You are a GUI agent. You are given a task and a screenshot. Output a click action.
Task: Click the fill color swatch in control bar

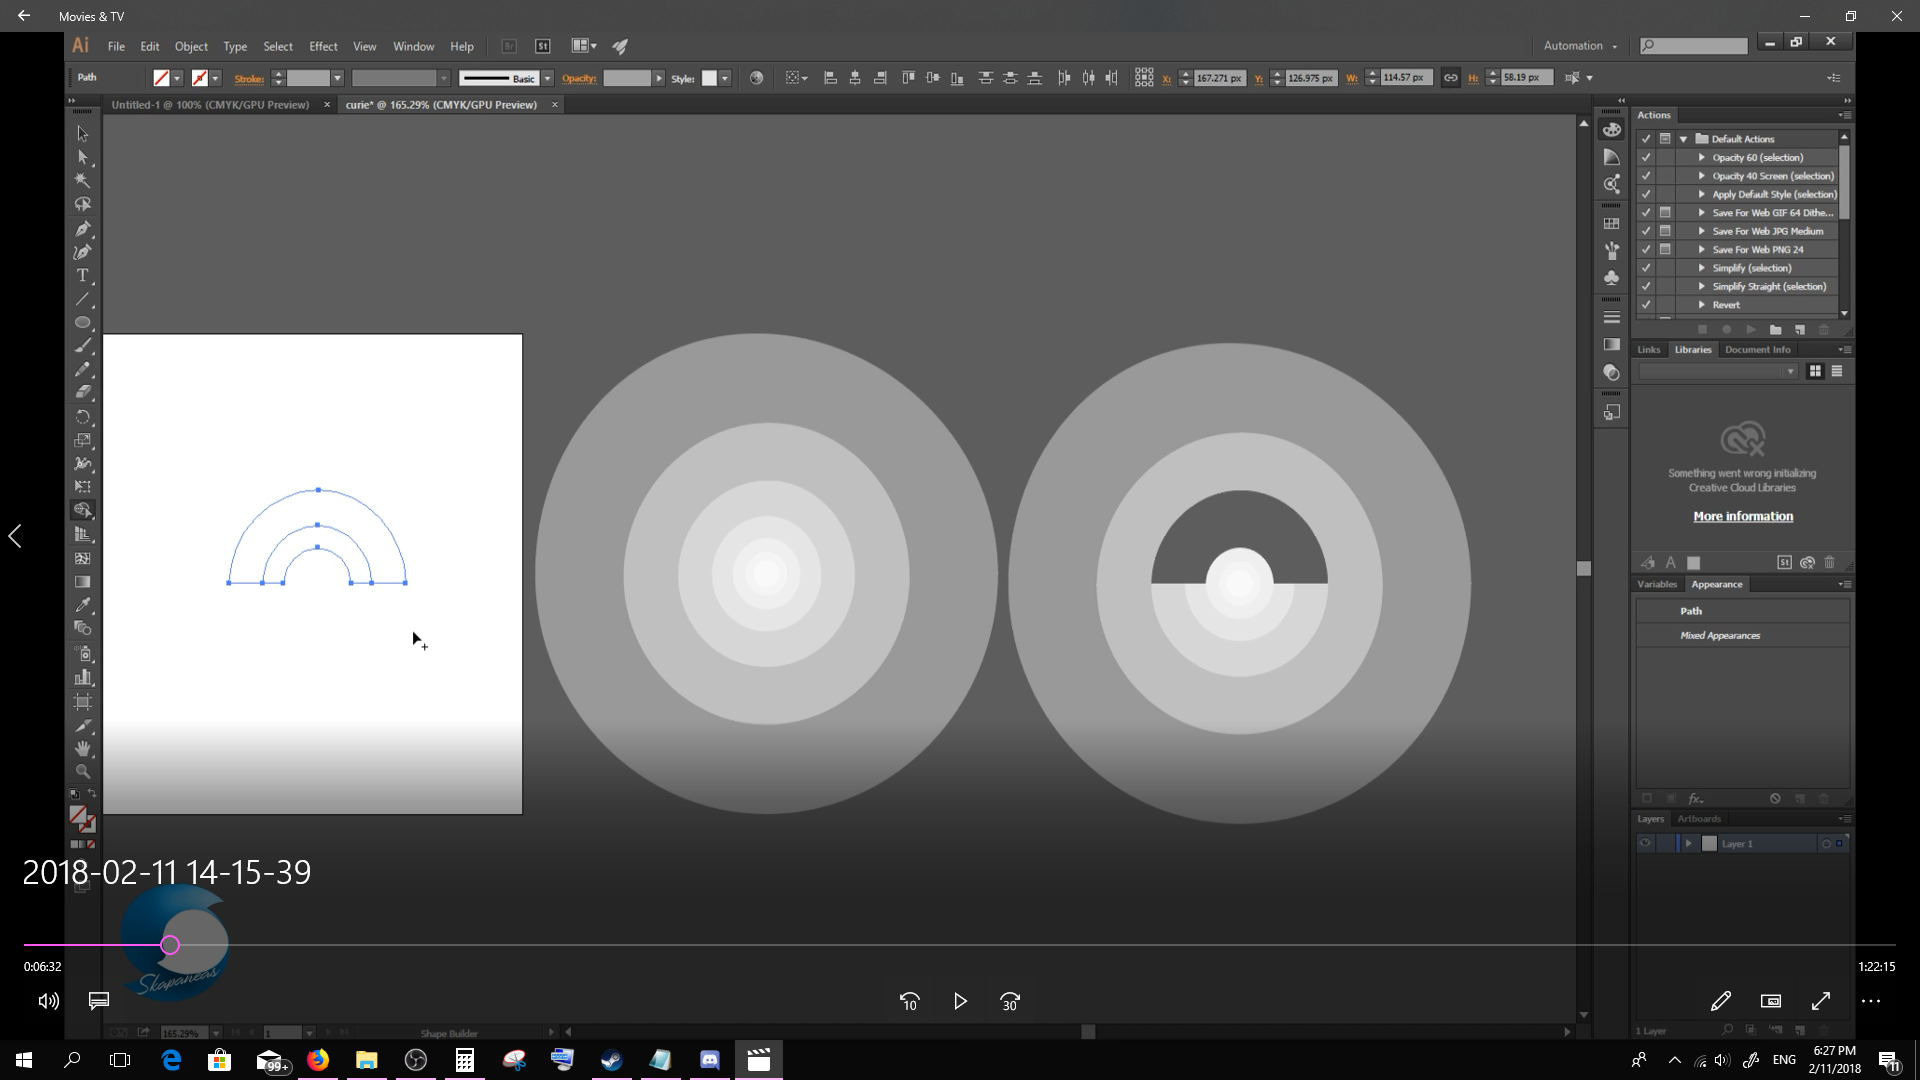161,78
